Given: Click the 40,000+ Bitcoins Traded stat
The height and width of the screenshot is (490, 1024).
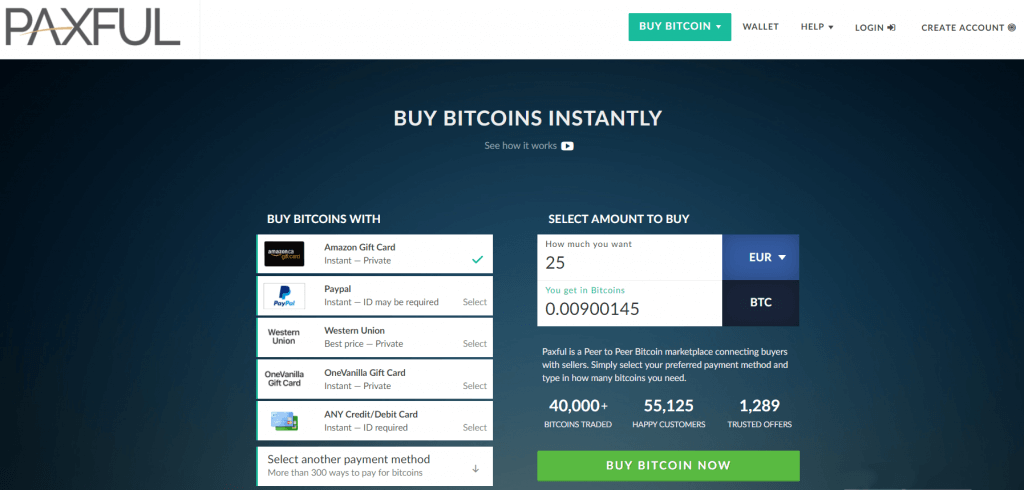Looking at the screenshot, I should coord(578,414).
